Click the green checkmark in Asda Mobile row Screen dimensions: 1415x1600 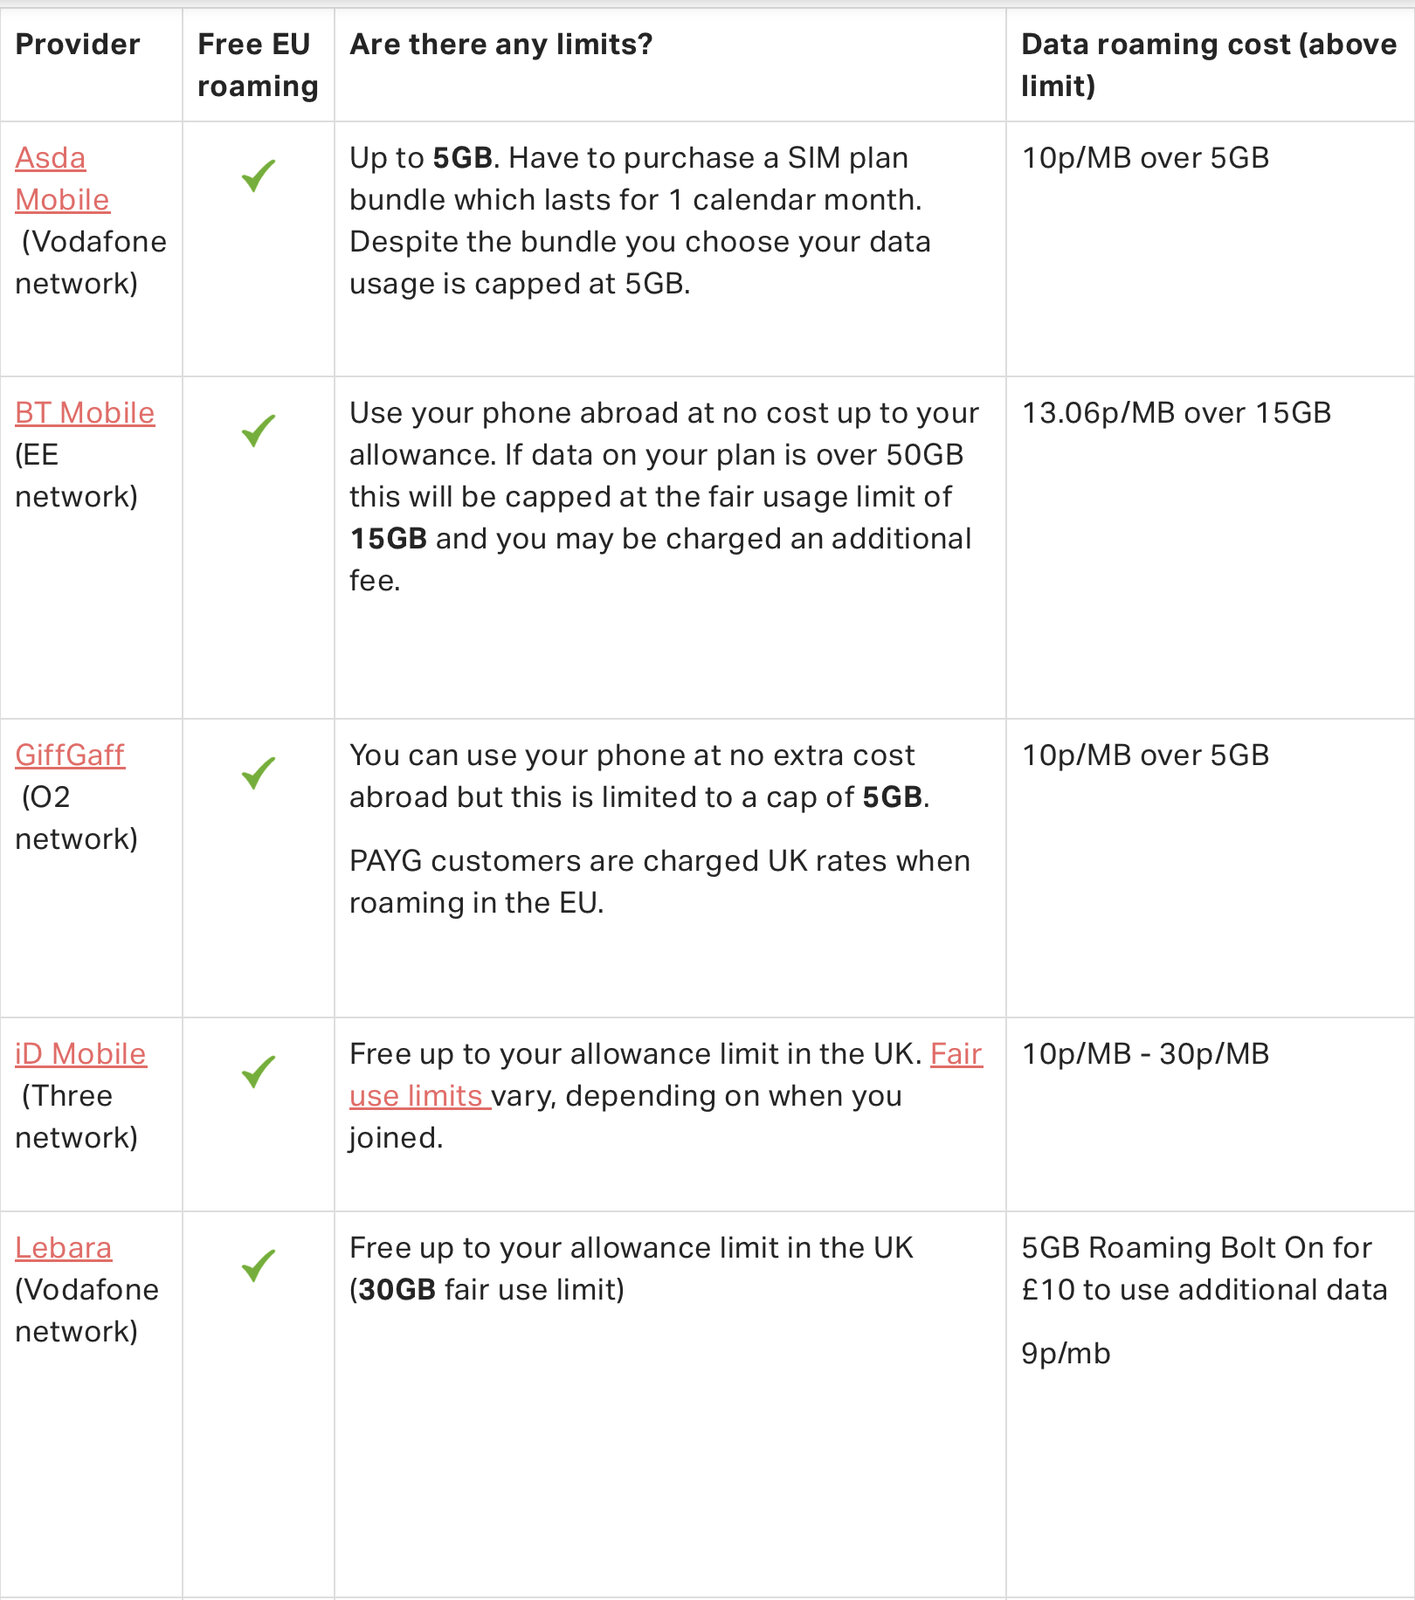(x=258, y=176)
